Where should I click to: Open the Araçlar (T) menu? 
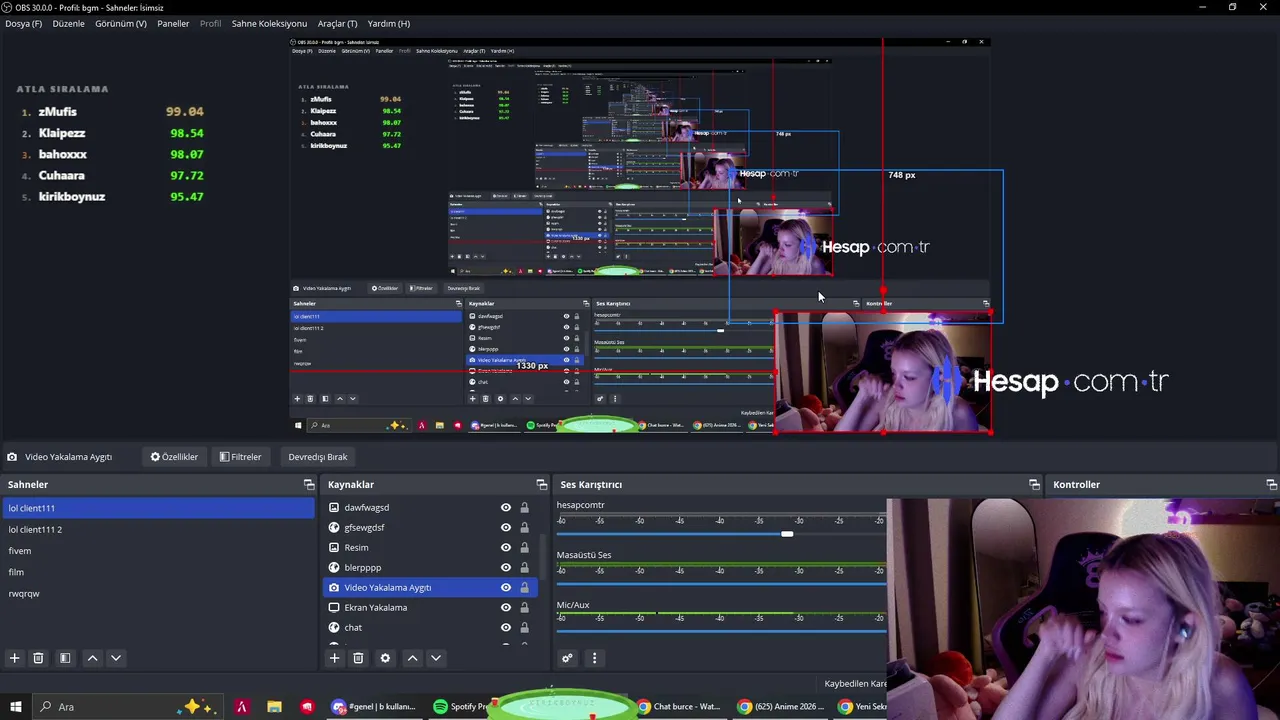click(337, 23)
